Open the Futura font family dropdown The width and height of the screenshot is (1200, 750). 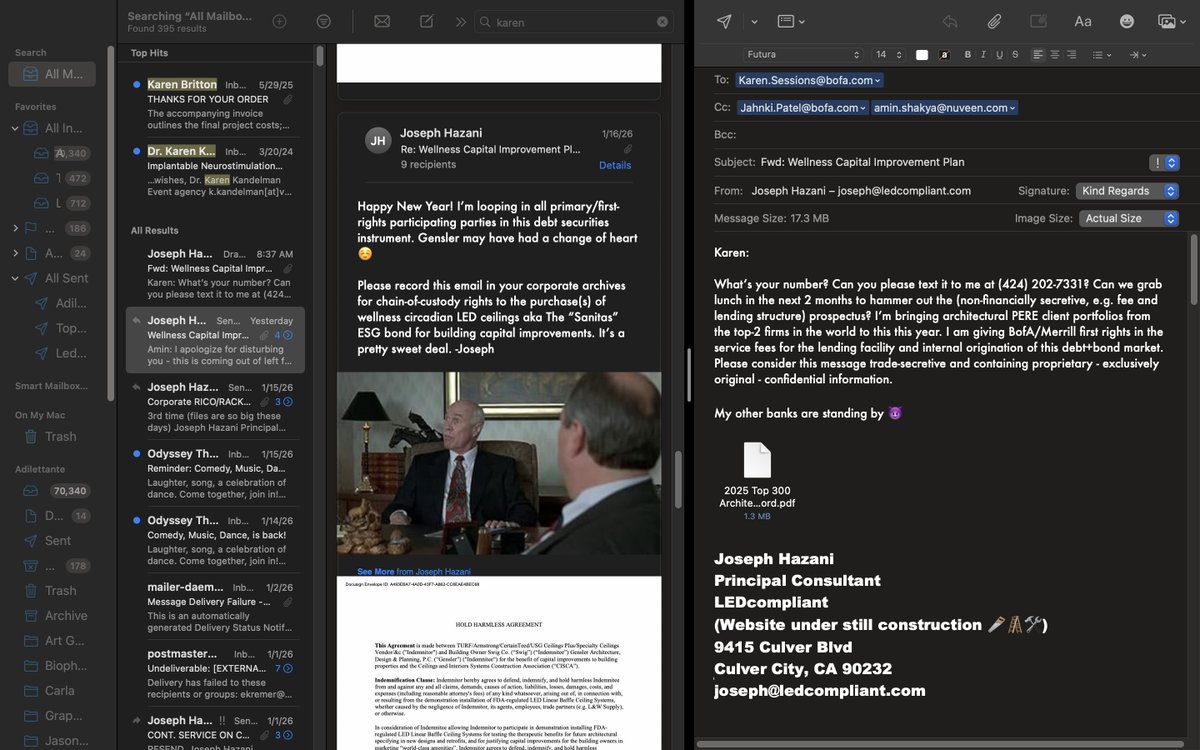[x=802, y=55]
